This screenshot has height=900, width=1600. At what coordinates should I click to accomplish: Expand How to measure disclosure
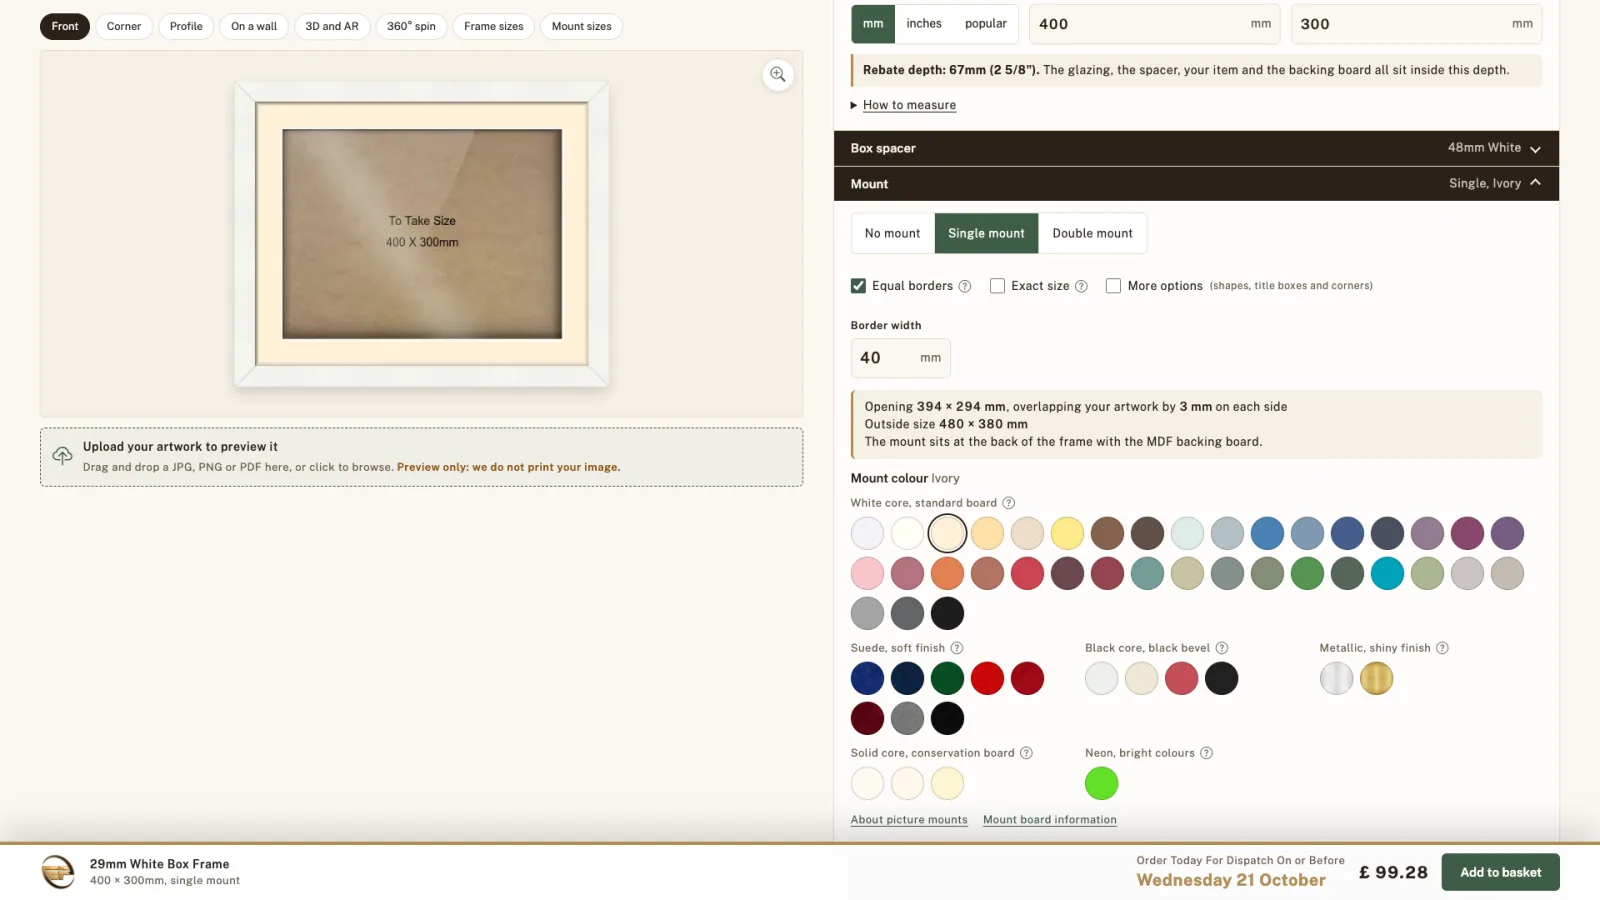click(x=909, y=105)
